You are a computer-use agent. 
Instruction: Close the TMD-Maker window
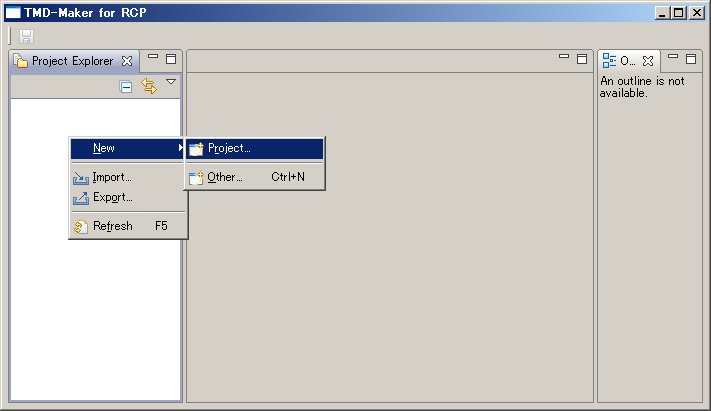[x=696, y=13]
